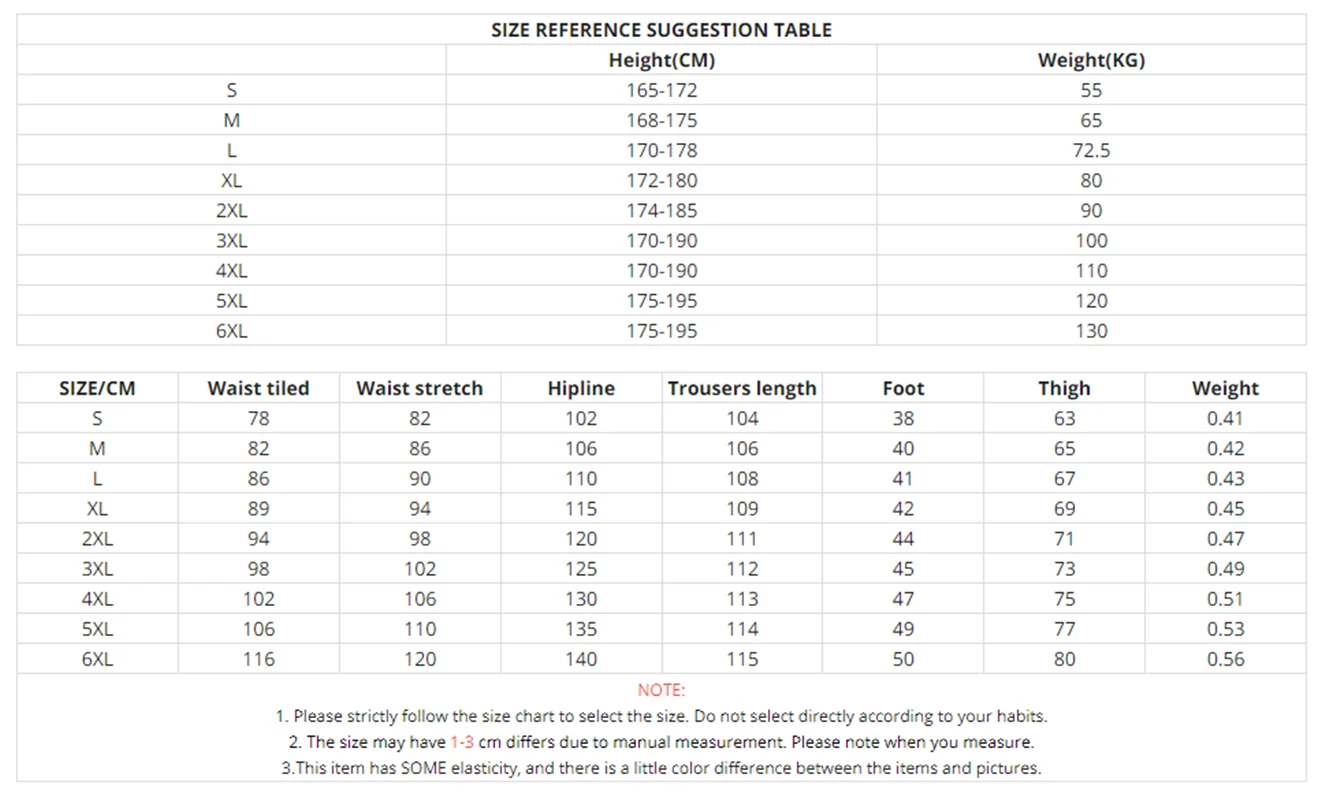Viewport: 1336px width, 800px height.
Task: Select the Weight(KG) column header
Action: pos(1091,60)
